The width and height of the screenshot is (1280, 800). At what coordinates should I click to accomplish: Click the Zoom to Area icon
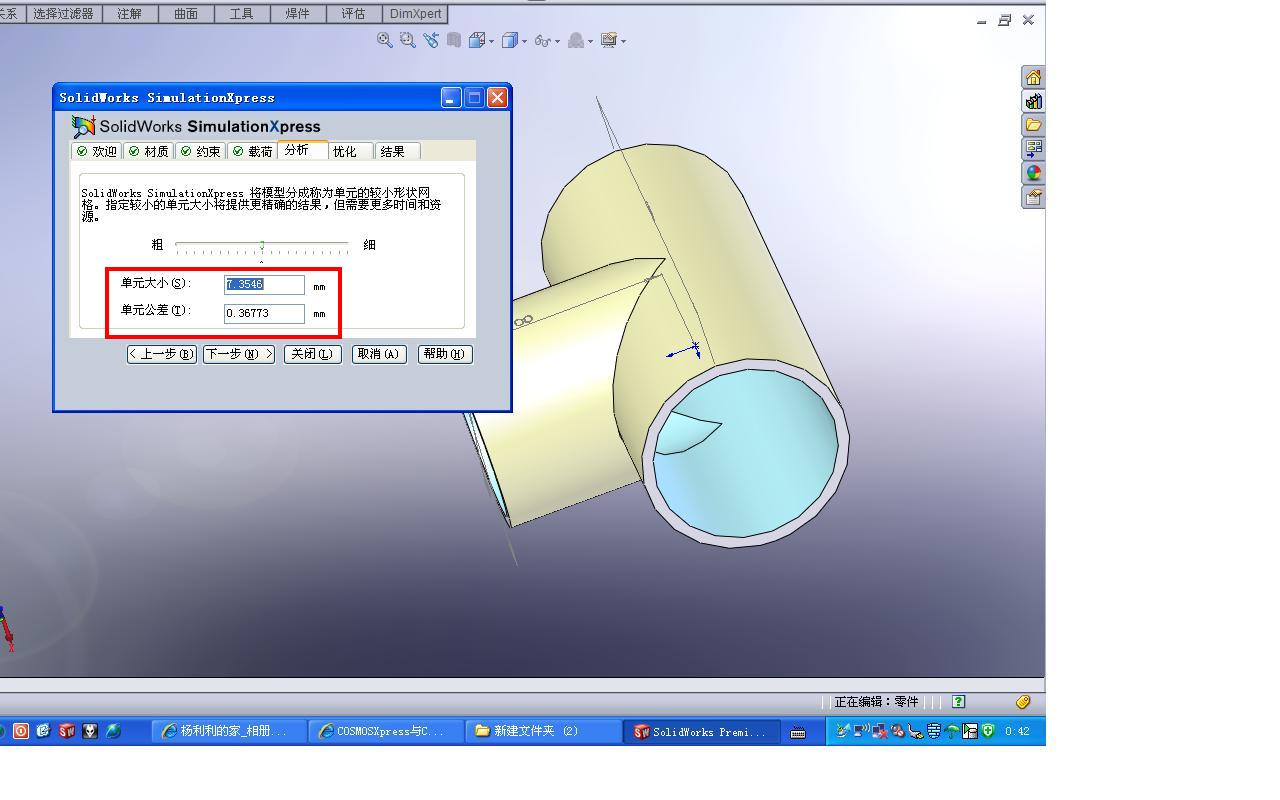407,40
